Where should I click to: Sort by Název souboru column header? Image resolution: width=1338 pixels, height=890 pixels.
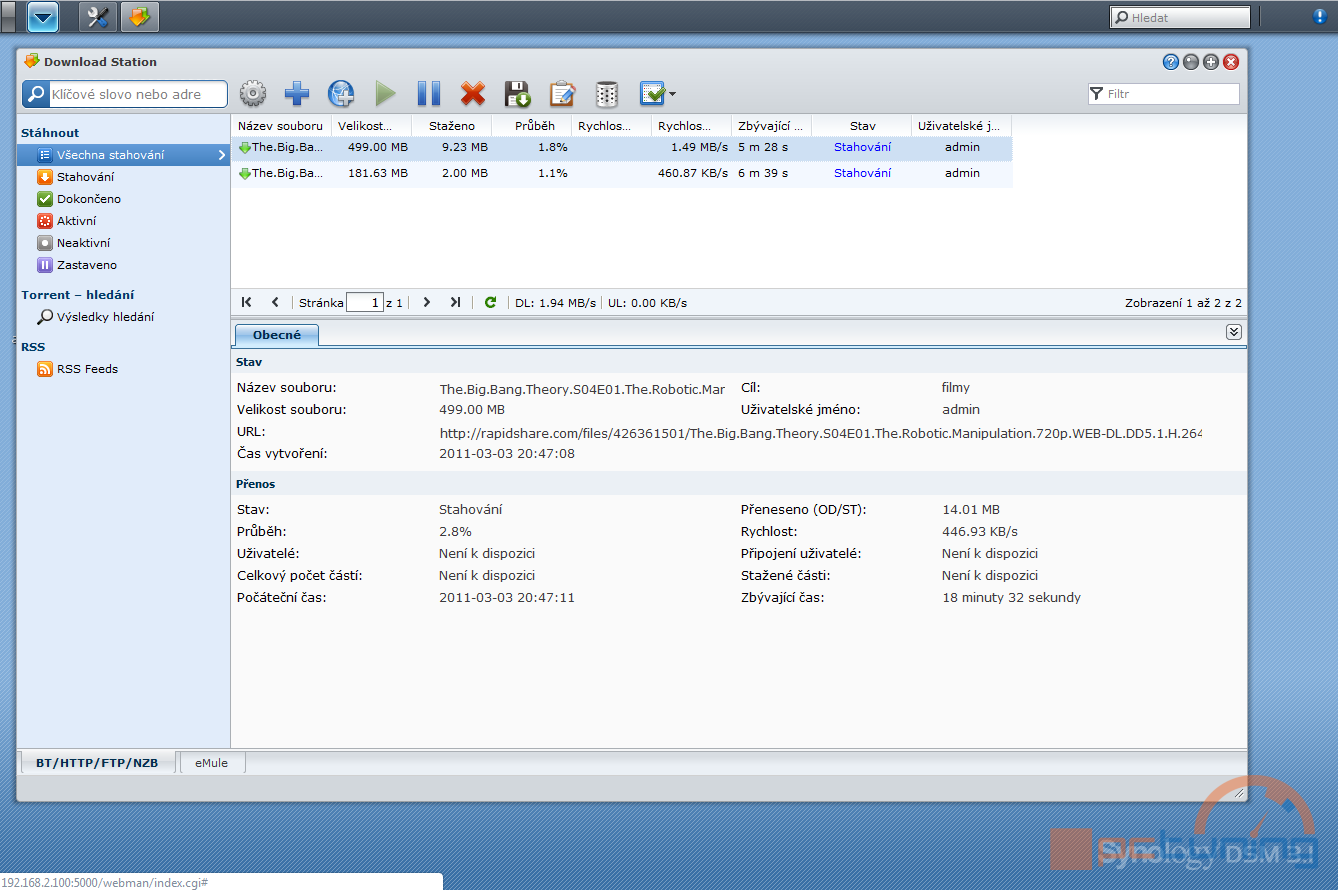(x=281, y=126)
